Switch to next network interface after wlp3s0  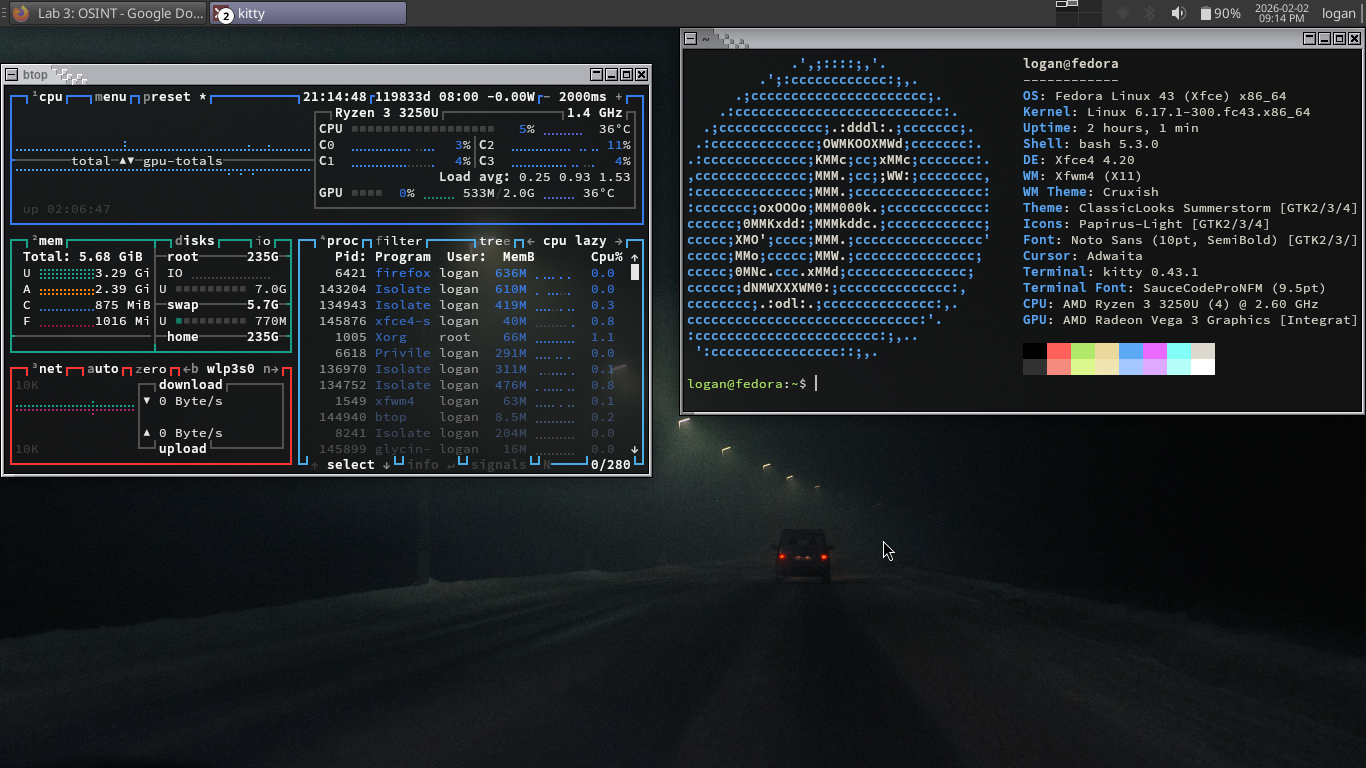pyautogui.click(x=270, y=369)
